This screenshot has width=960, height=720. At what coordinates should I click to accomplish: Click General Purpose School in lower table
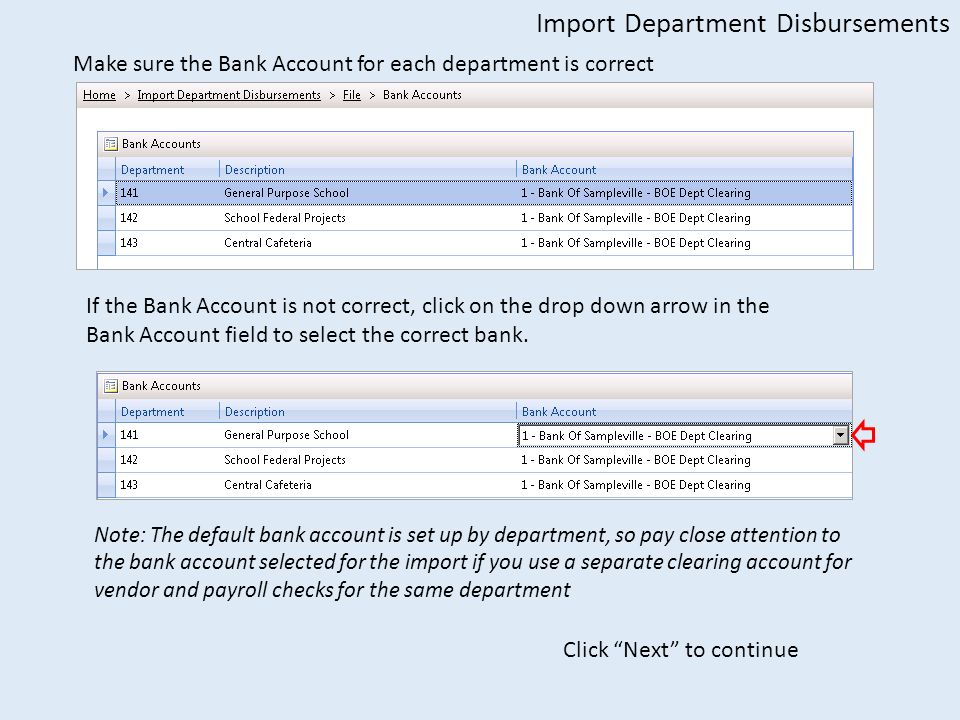click(287, 435)
